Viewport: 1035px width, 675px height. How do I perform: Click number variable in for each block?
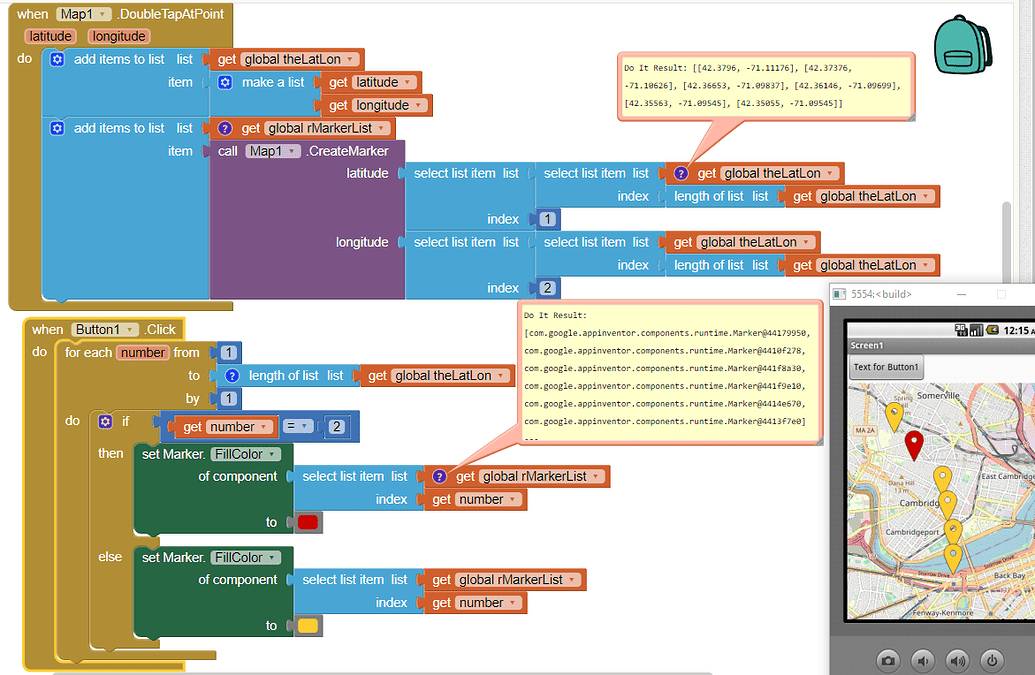coord(143,352)
